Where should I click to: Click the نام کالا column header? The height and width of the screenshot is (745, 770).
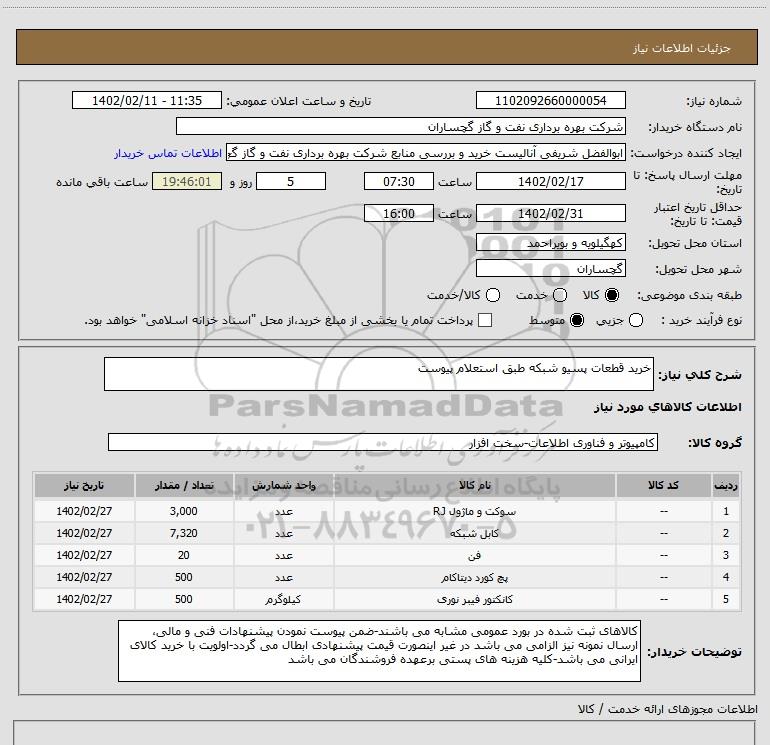474,486
